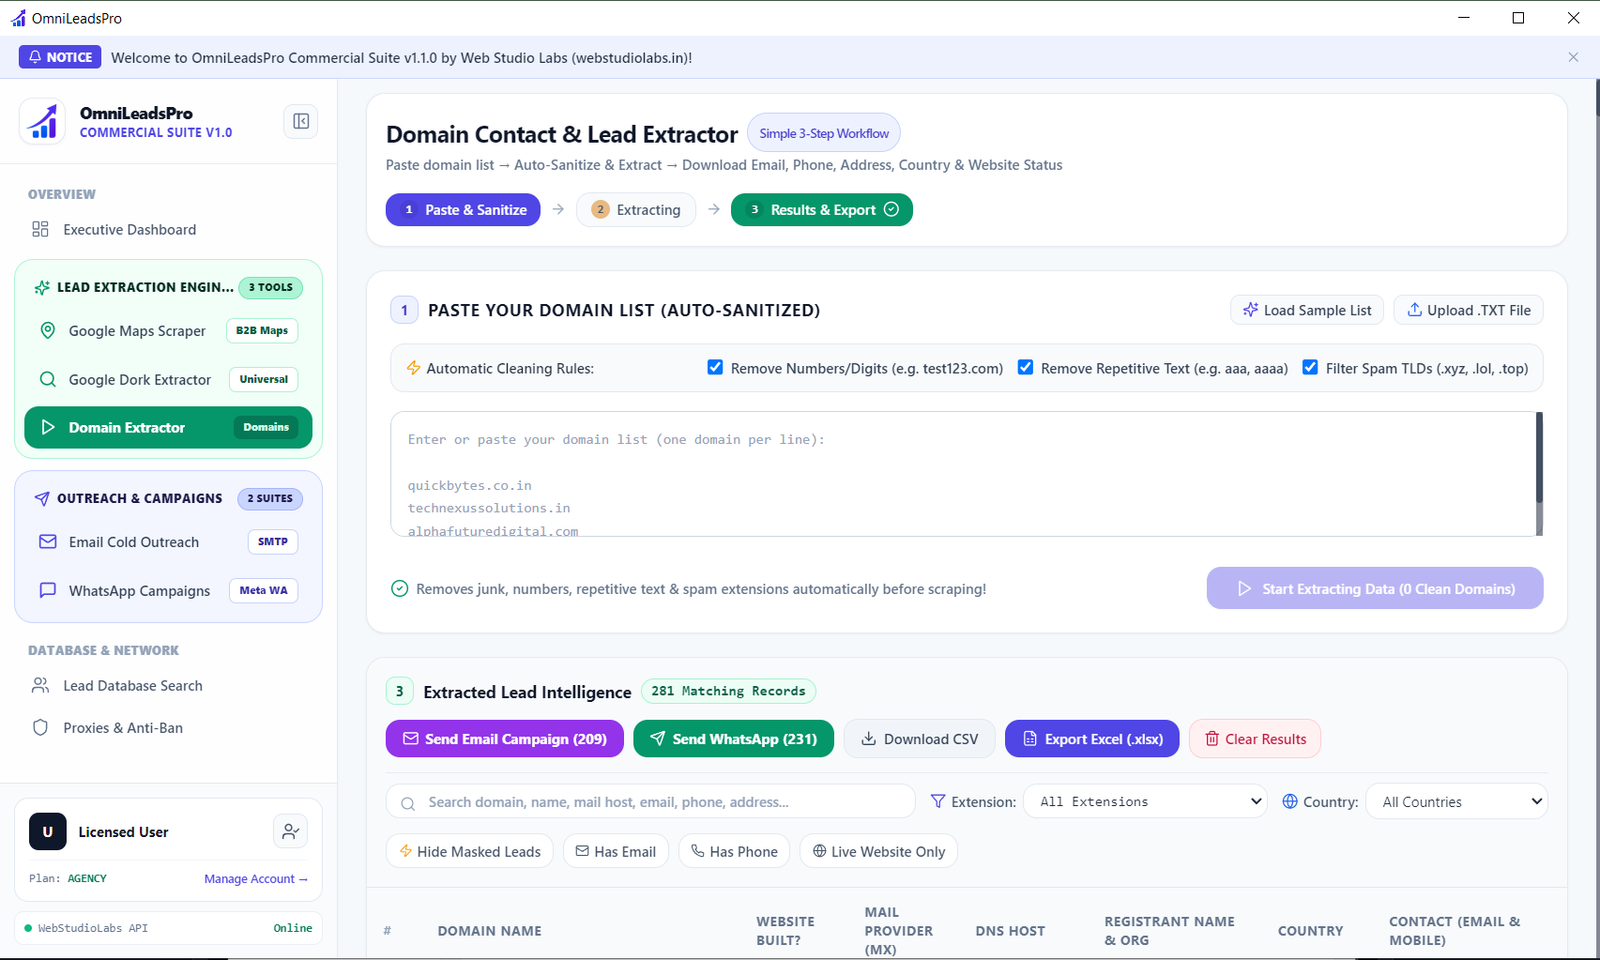Click the filter funnel icon near Extension
The height and width of the screenshot is (960, 1600).
coord(938,801)
